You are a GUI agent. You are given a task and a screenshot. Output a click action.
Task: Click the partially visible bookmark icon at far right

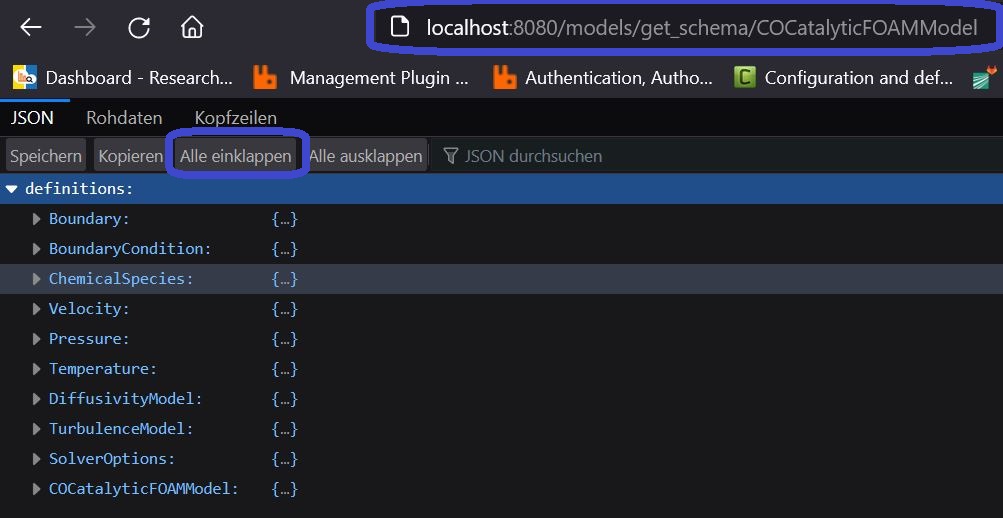(x=986, y=77)
